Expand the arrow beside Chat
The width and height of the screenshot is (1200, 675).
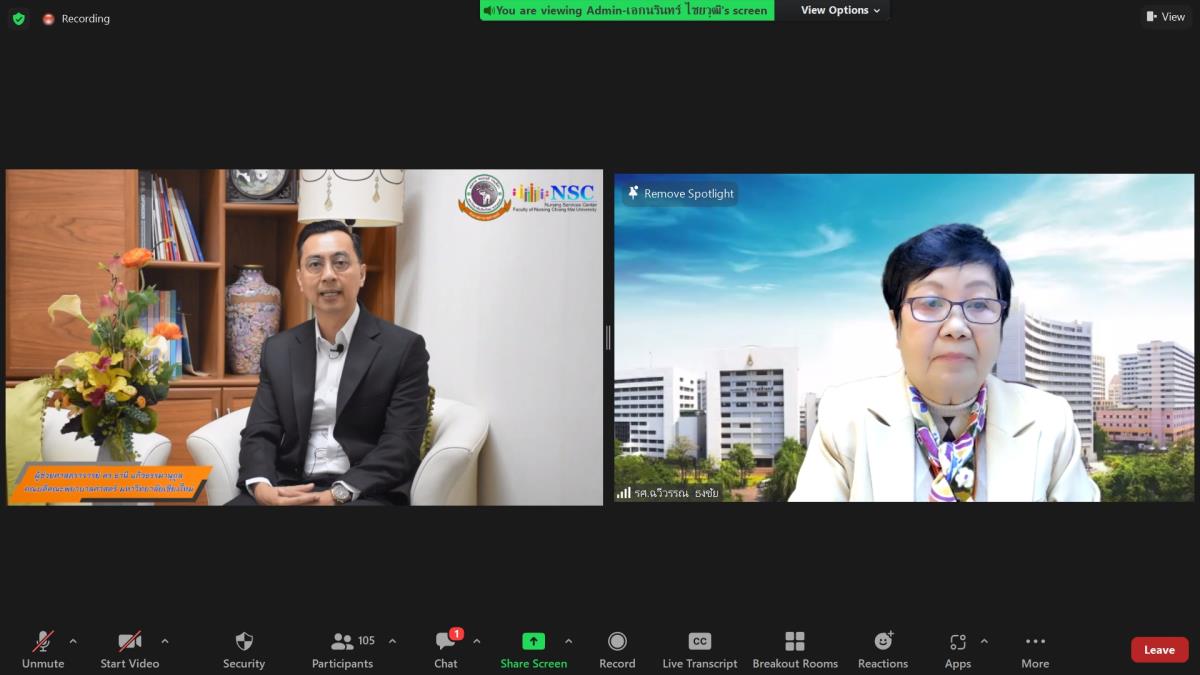(x=477, y=641)
